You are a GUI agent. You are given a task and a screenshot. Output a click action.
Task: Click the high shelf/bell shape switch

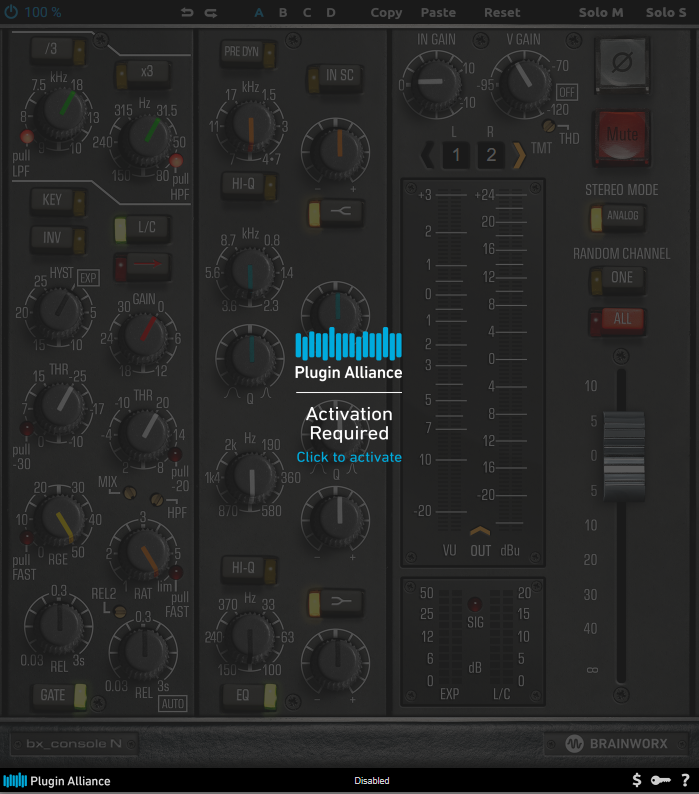336,212
